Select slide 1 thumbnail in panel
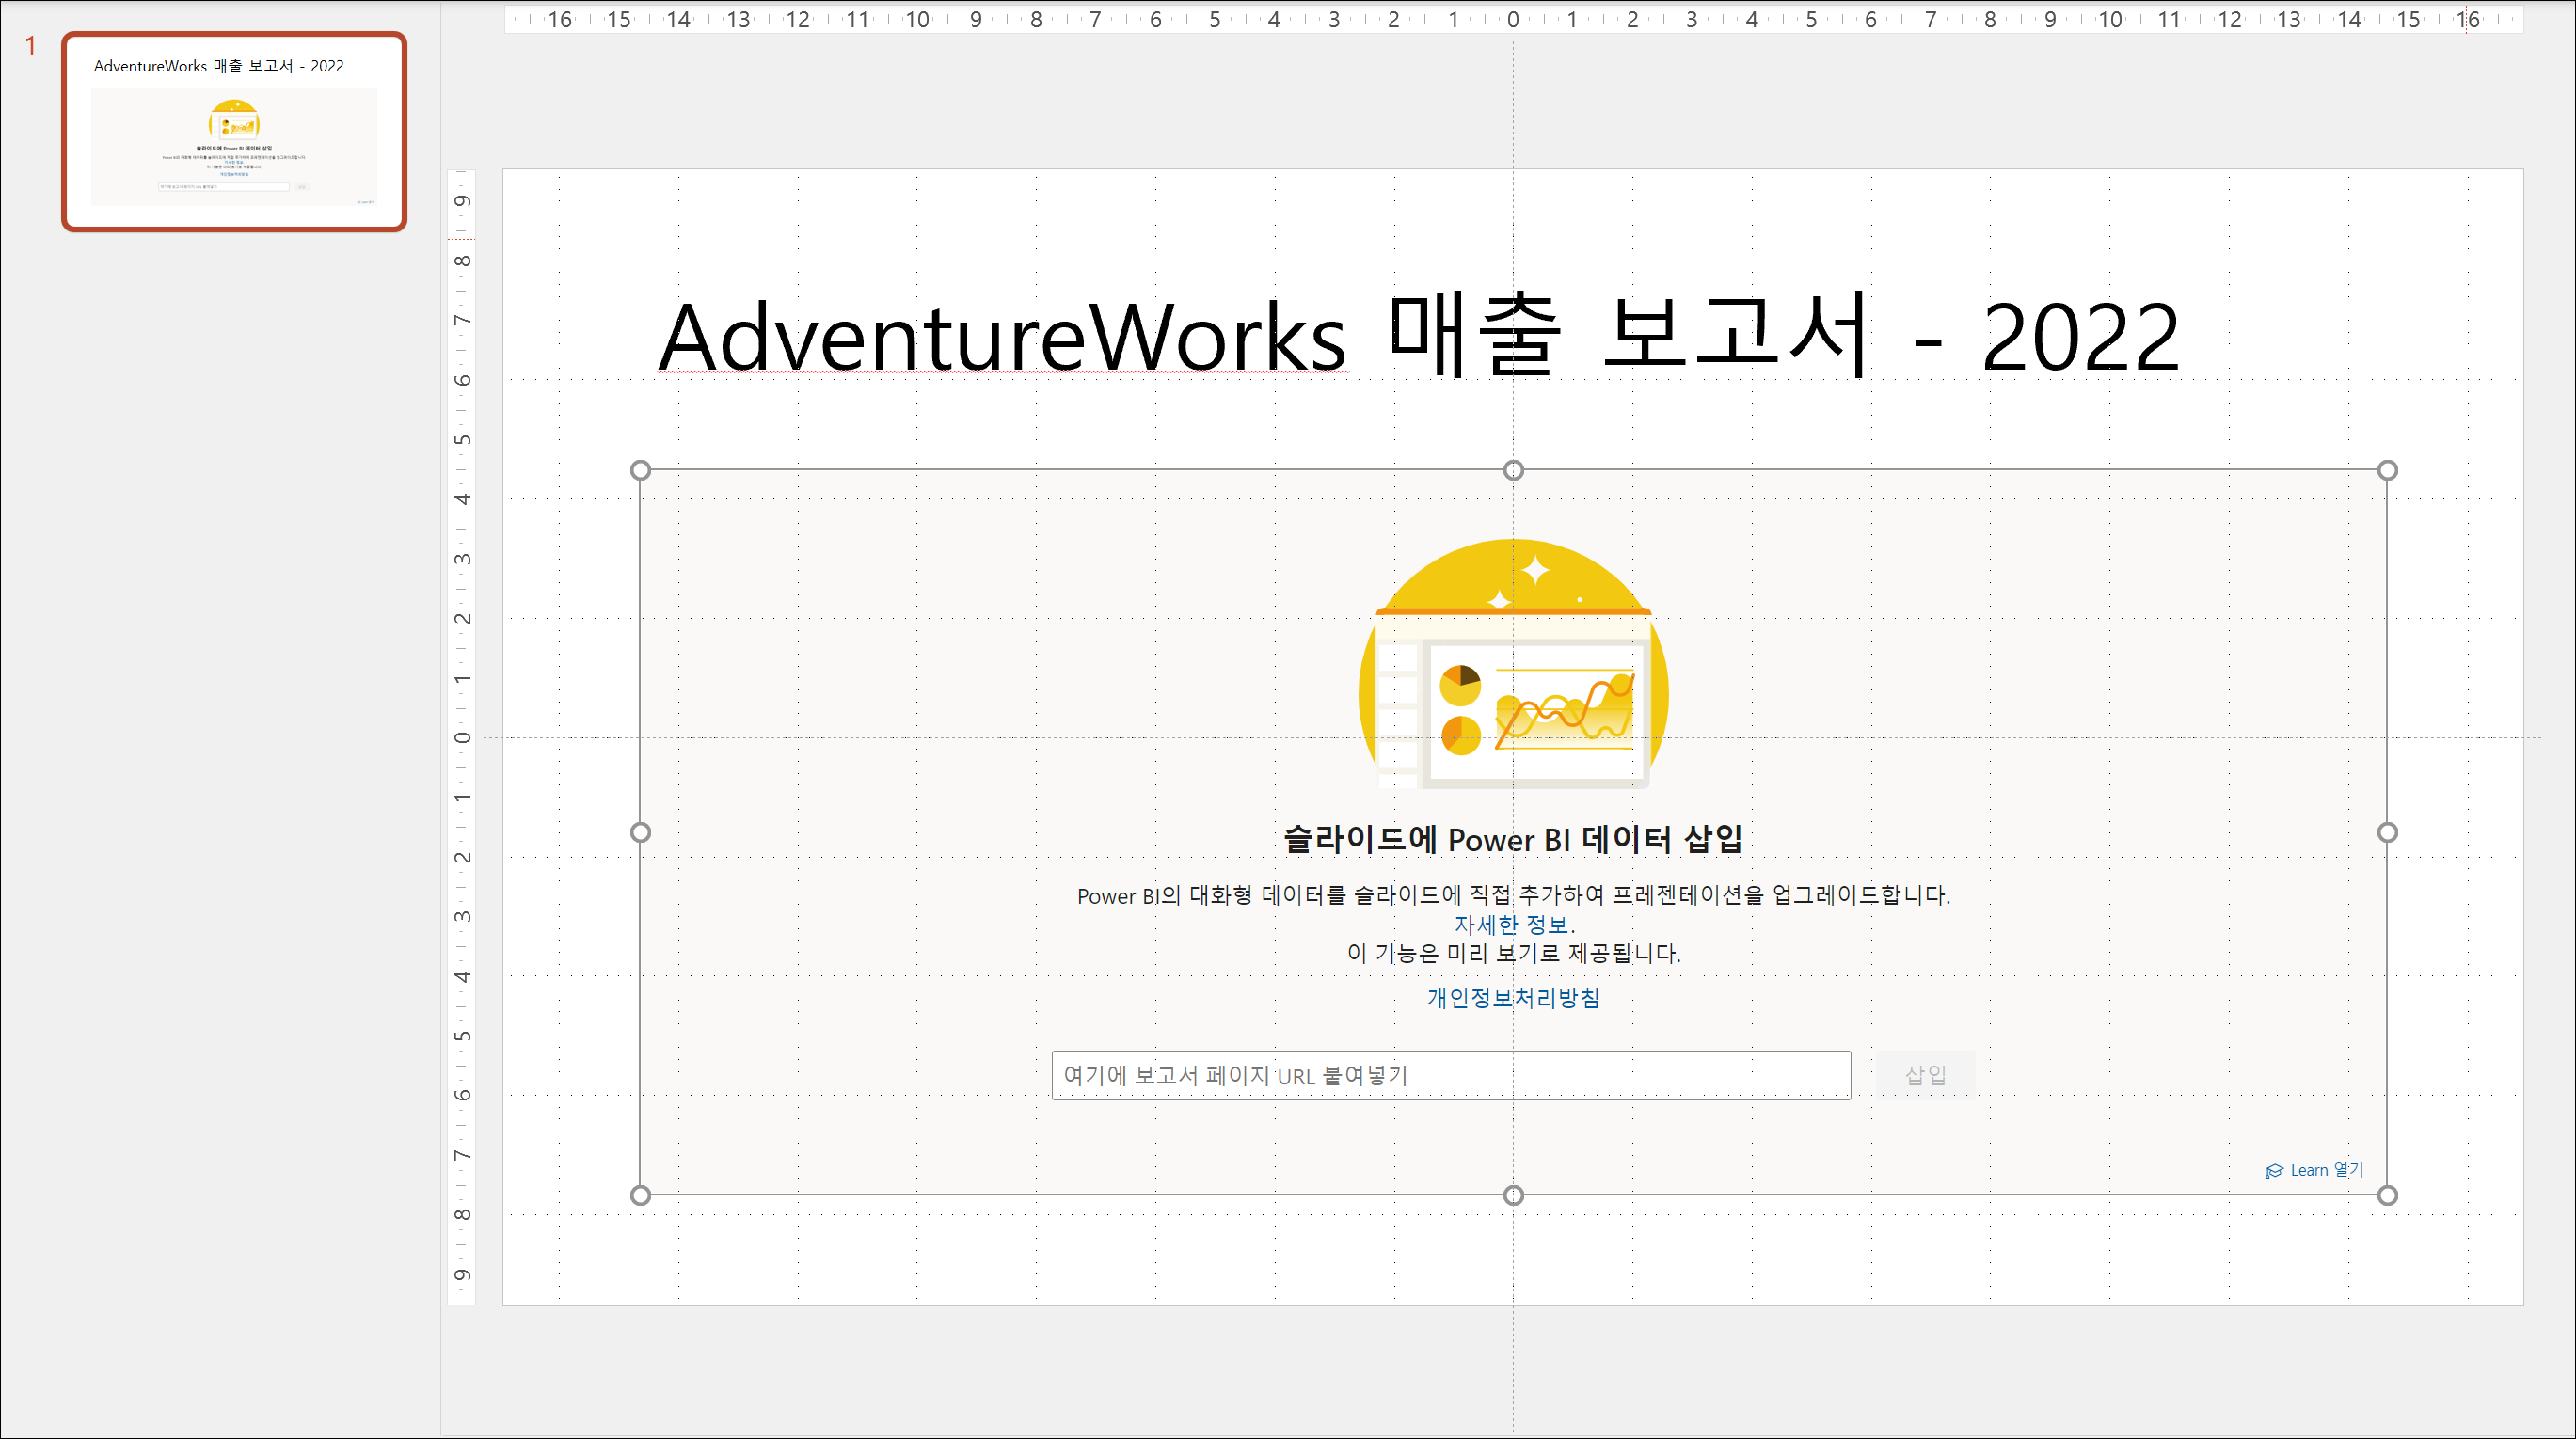This screenshot has height=1439, width=2576. click(x=233, y=131)
